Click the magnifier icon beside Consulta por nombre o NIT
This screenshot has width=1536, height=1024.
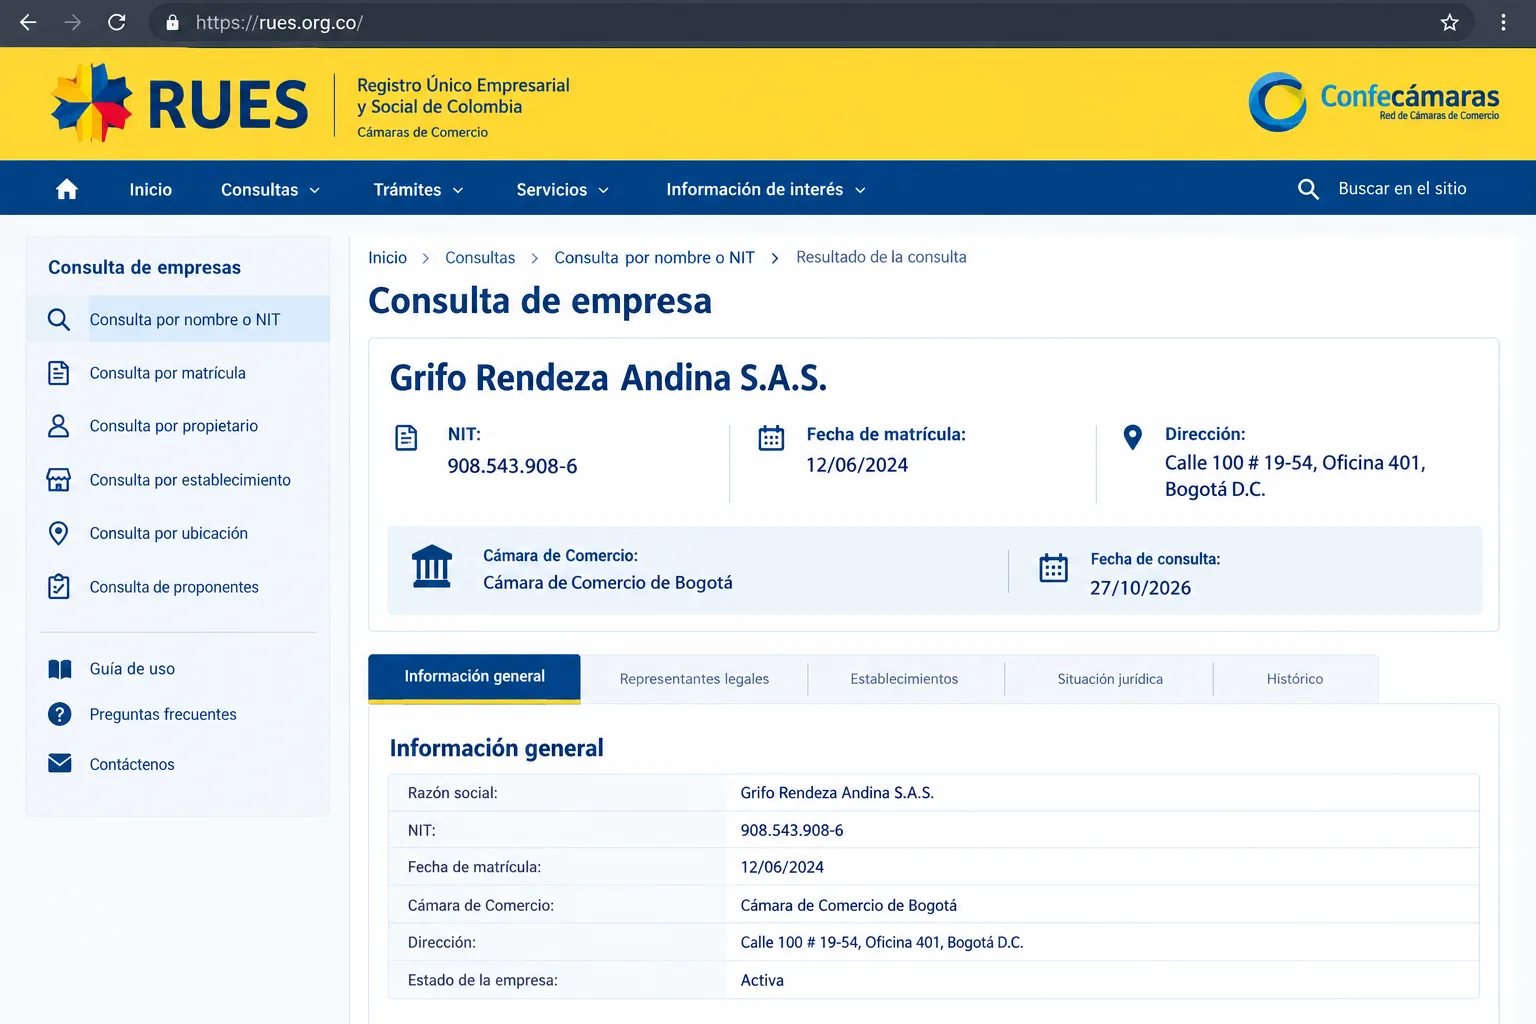(59, 319)
